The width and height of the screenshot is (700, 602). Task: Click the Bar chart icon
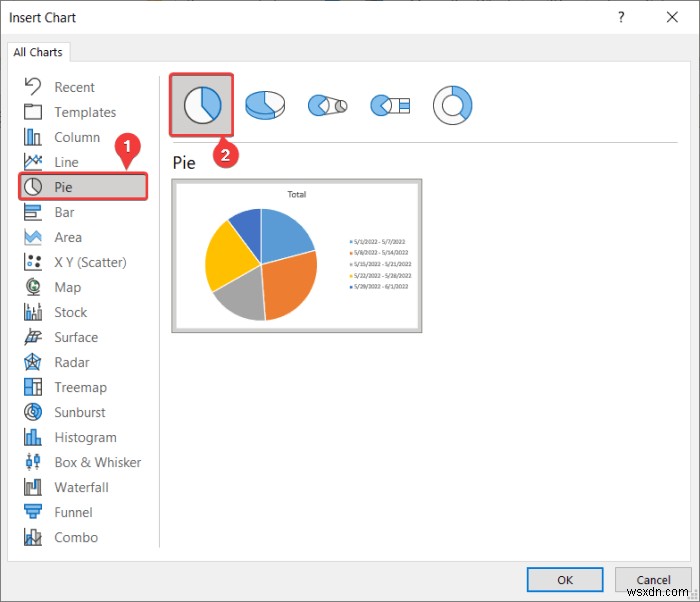33,212
